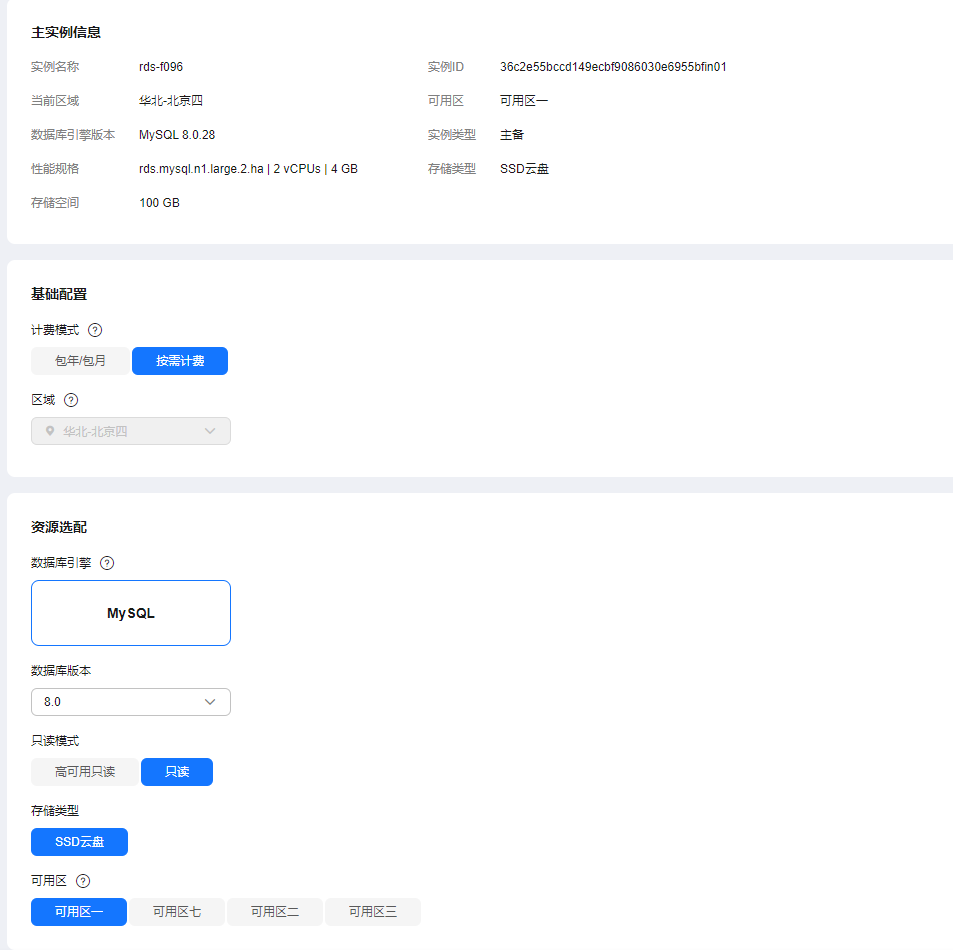
Task: Select 包年/包月 billing mode
Action: 80,361
